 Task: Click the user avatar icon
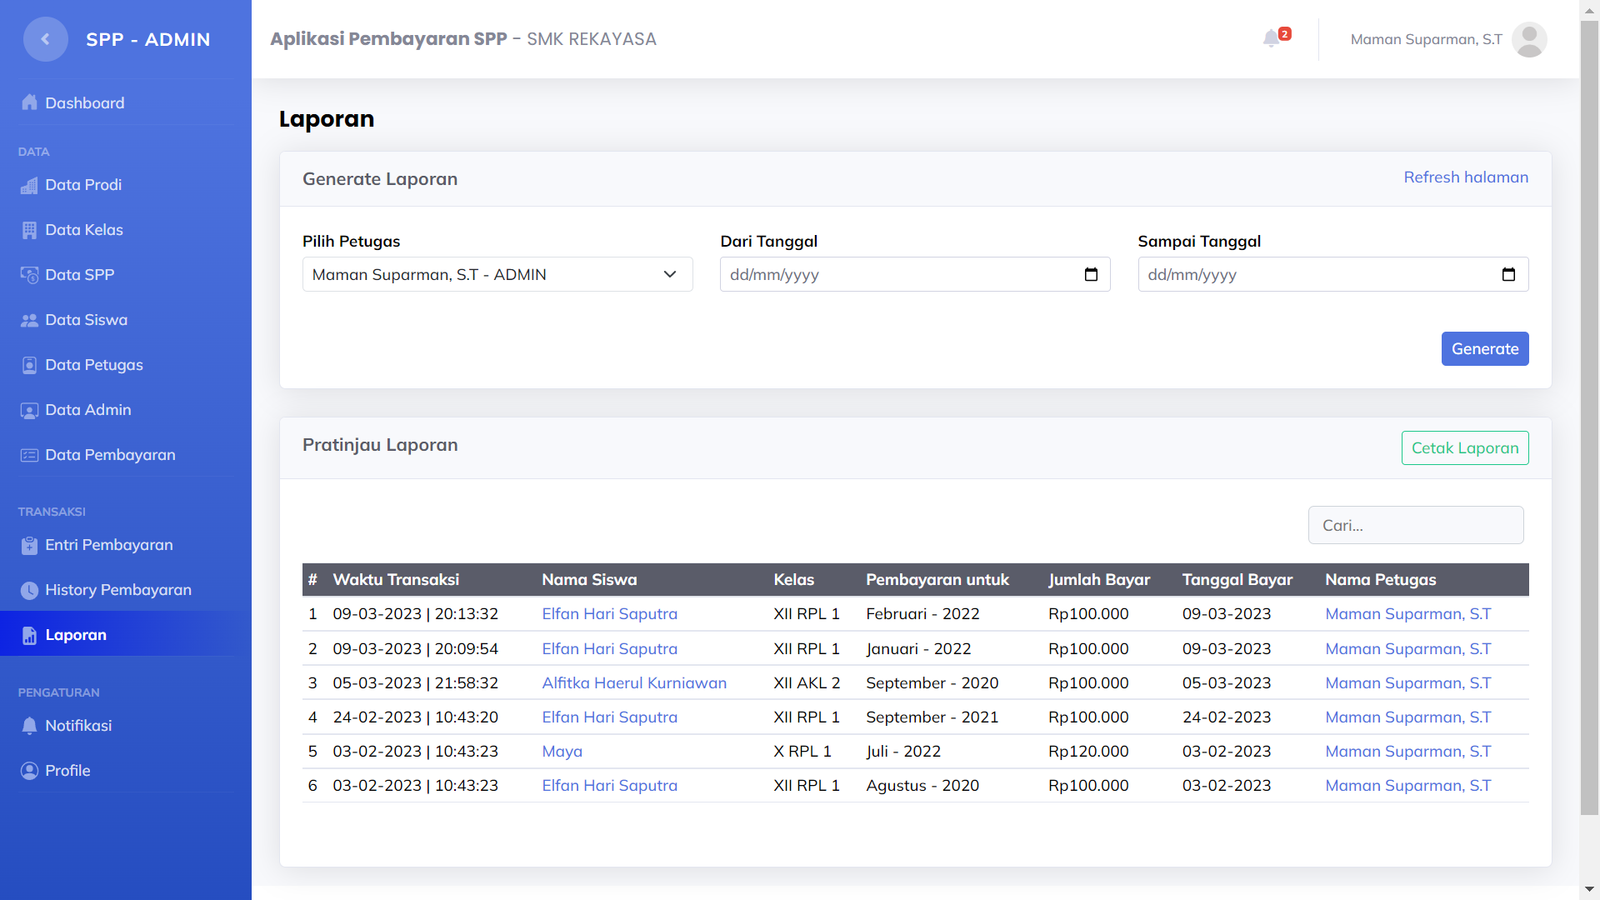click(x=1528, y=40)
